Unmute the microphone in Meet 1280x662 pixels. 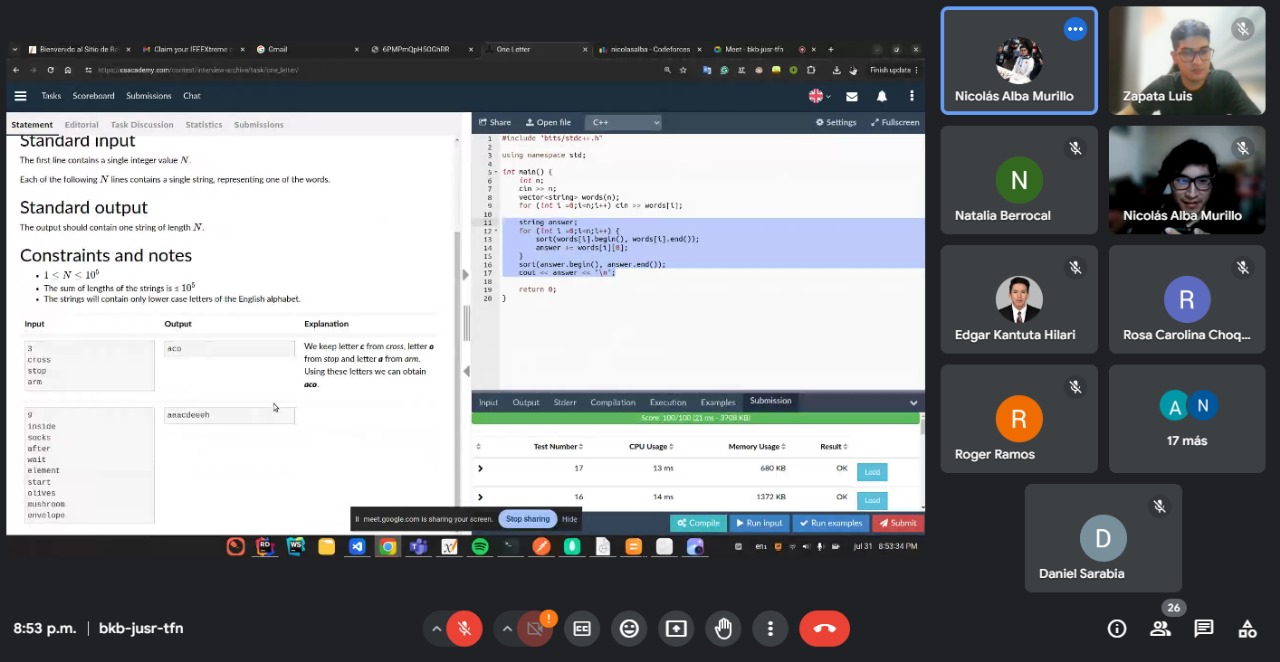click(x=464, y=628)
